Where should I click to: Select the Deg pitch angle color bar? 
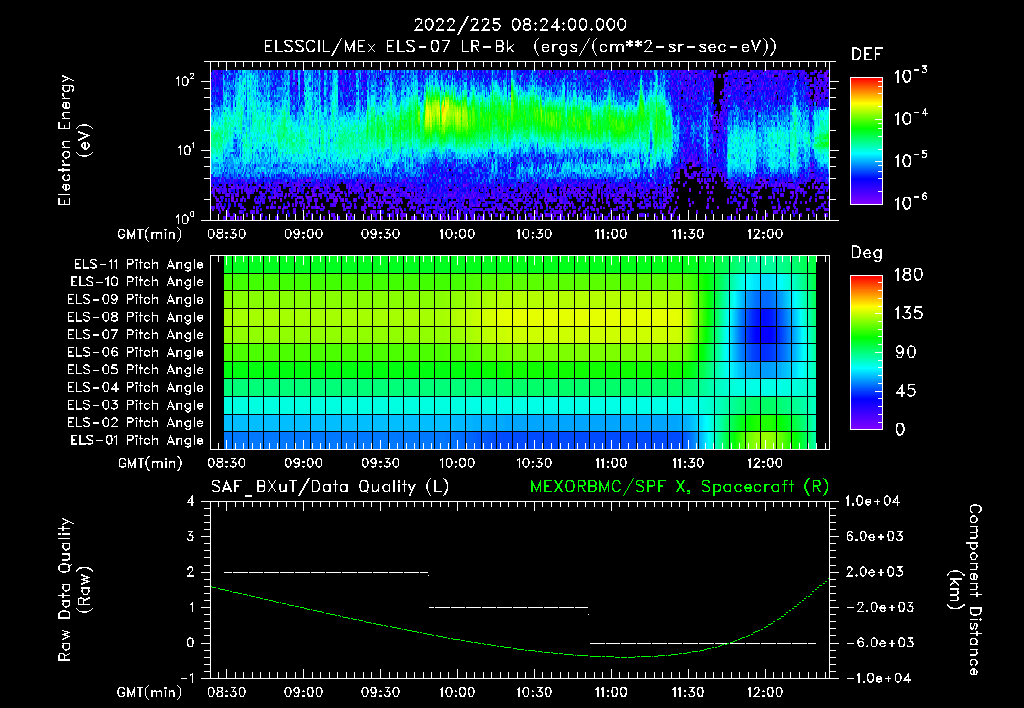[867, 352]
